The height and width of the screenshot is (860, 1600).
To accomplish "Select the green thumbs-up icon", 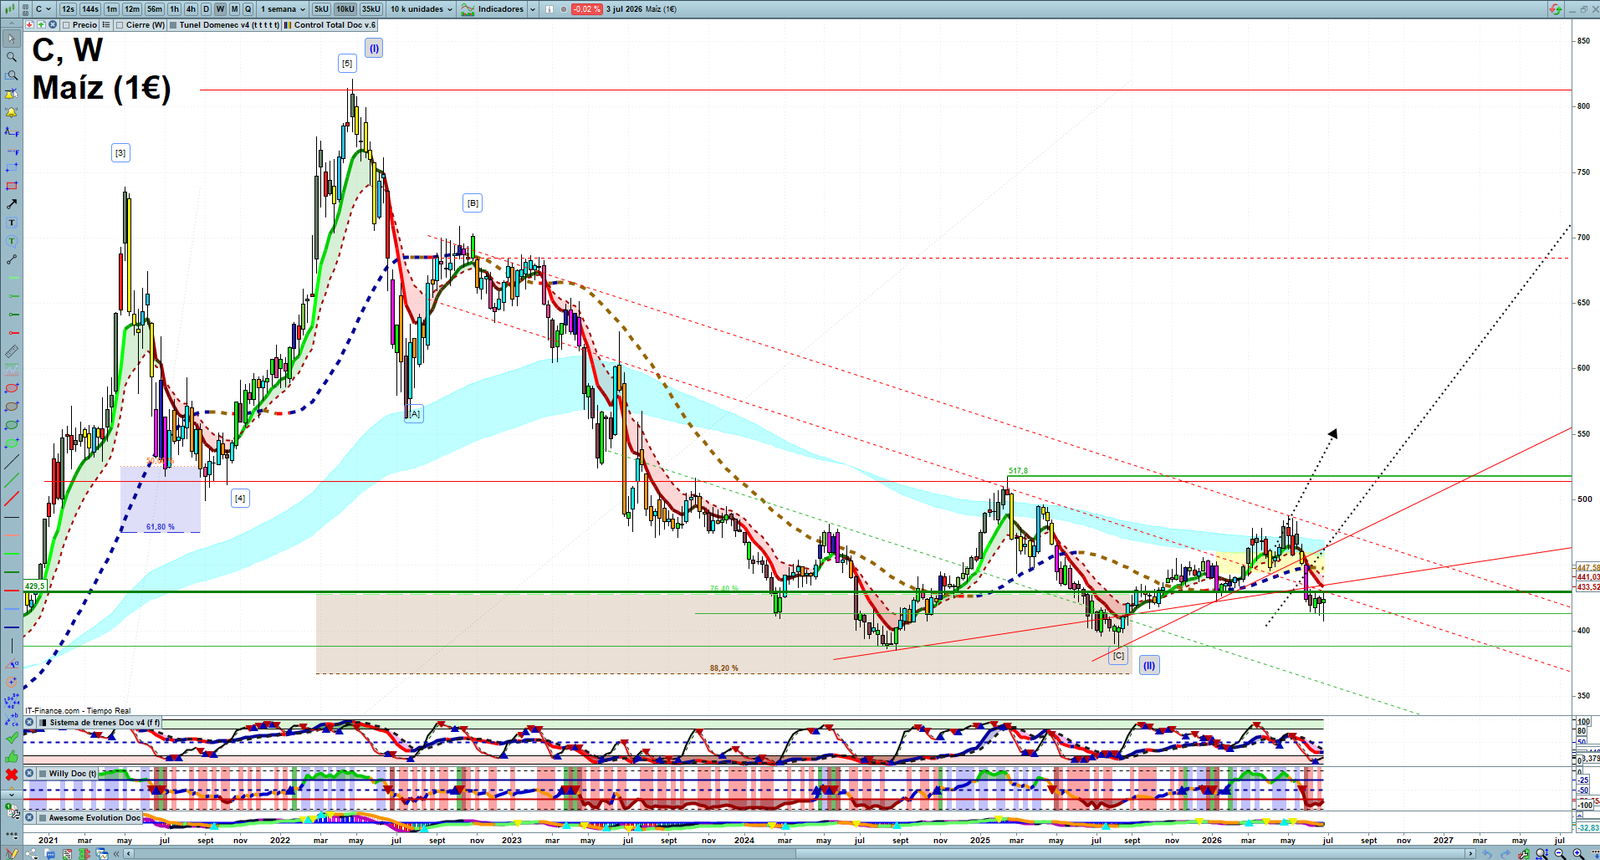I will (x=12, y=757).
